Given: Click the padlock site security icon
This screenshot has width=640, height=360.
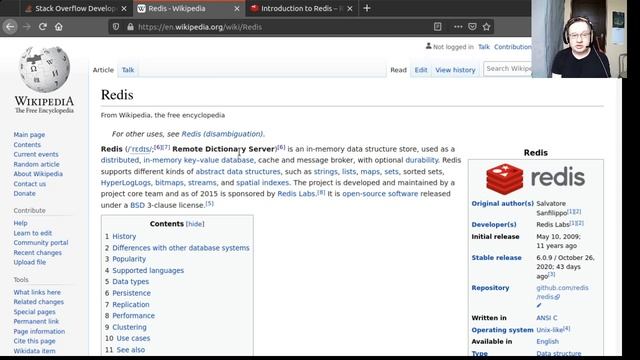Looking at the screenshot, I should (x=130, y=27).
